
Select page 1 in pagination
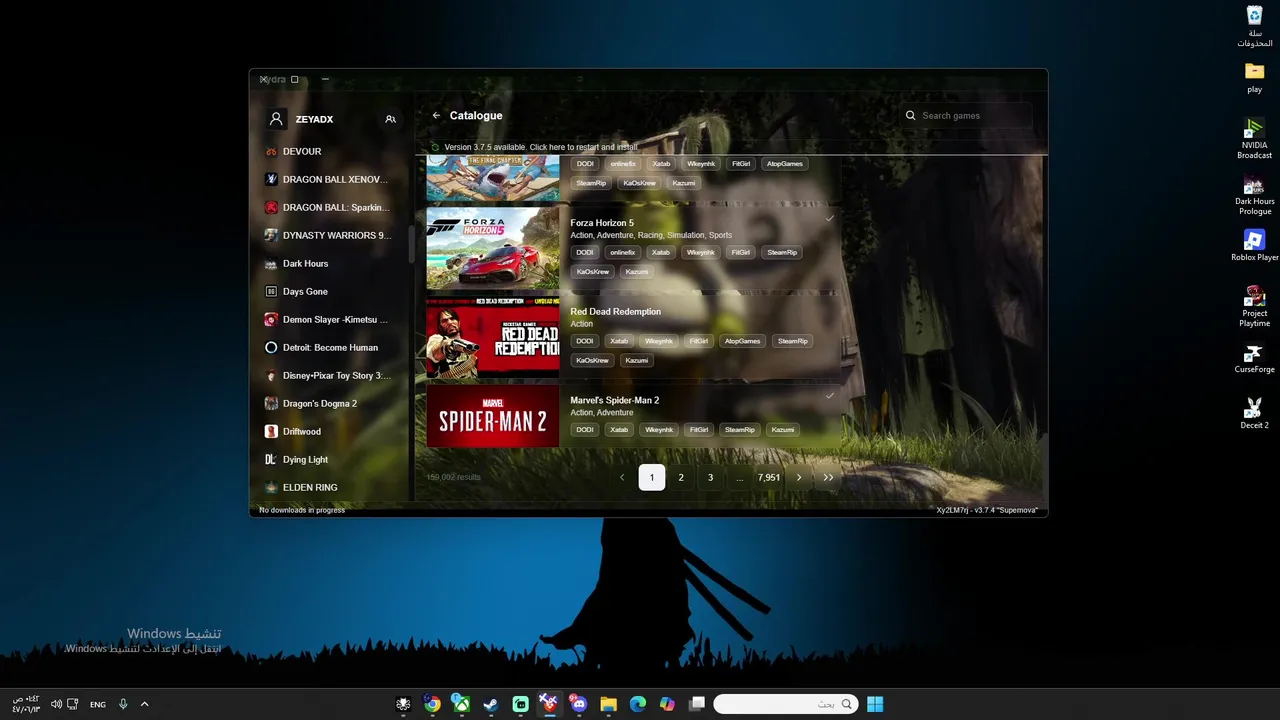coord(652,478)
